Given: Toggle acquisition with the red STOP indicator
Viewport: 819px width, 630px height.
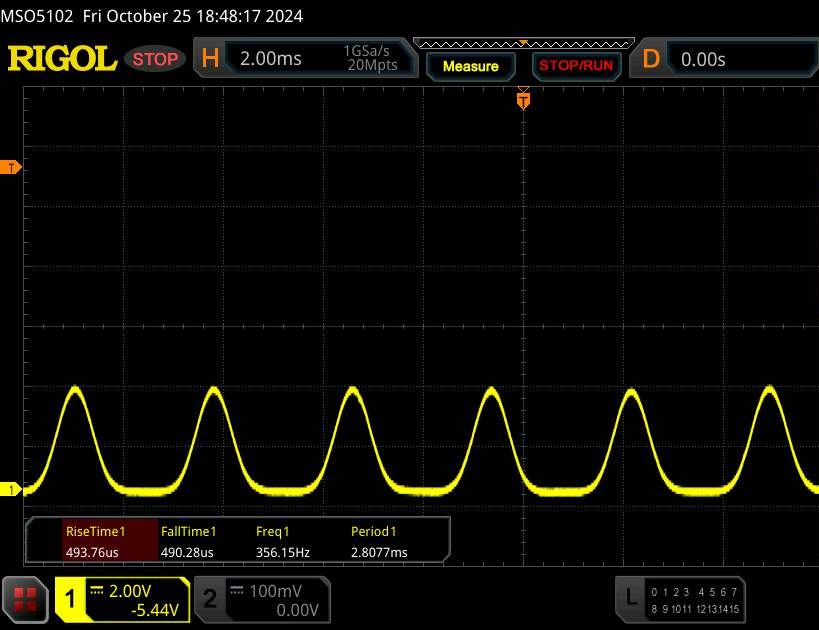Looking at the screenshot, I should 157,59.
